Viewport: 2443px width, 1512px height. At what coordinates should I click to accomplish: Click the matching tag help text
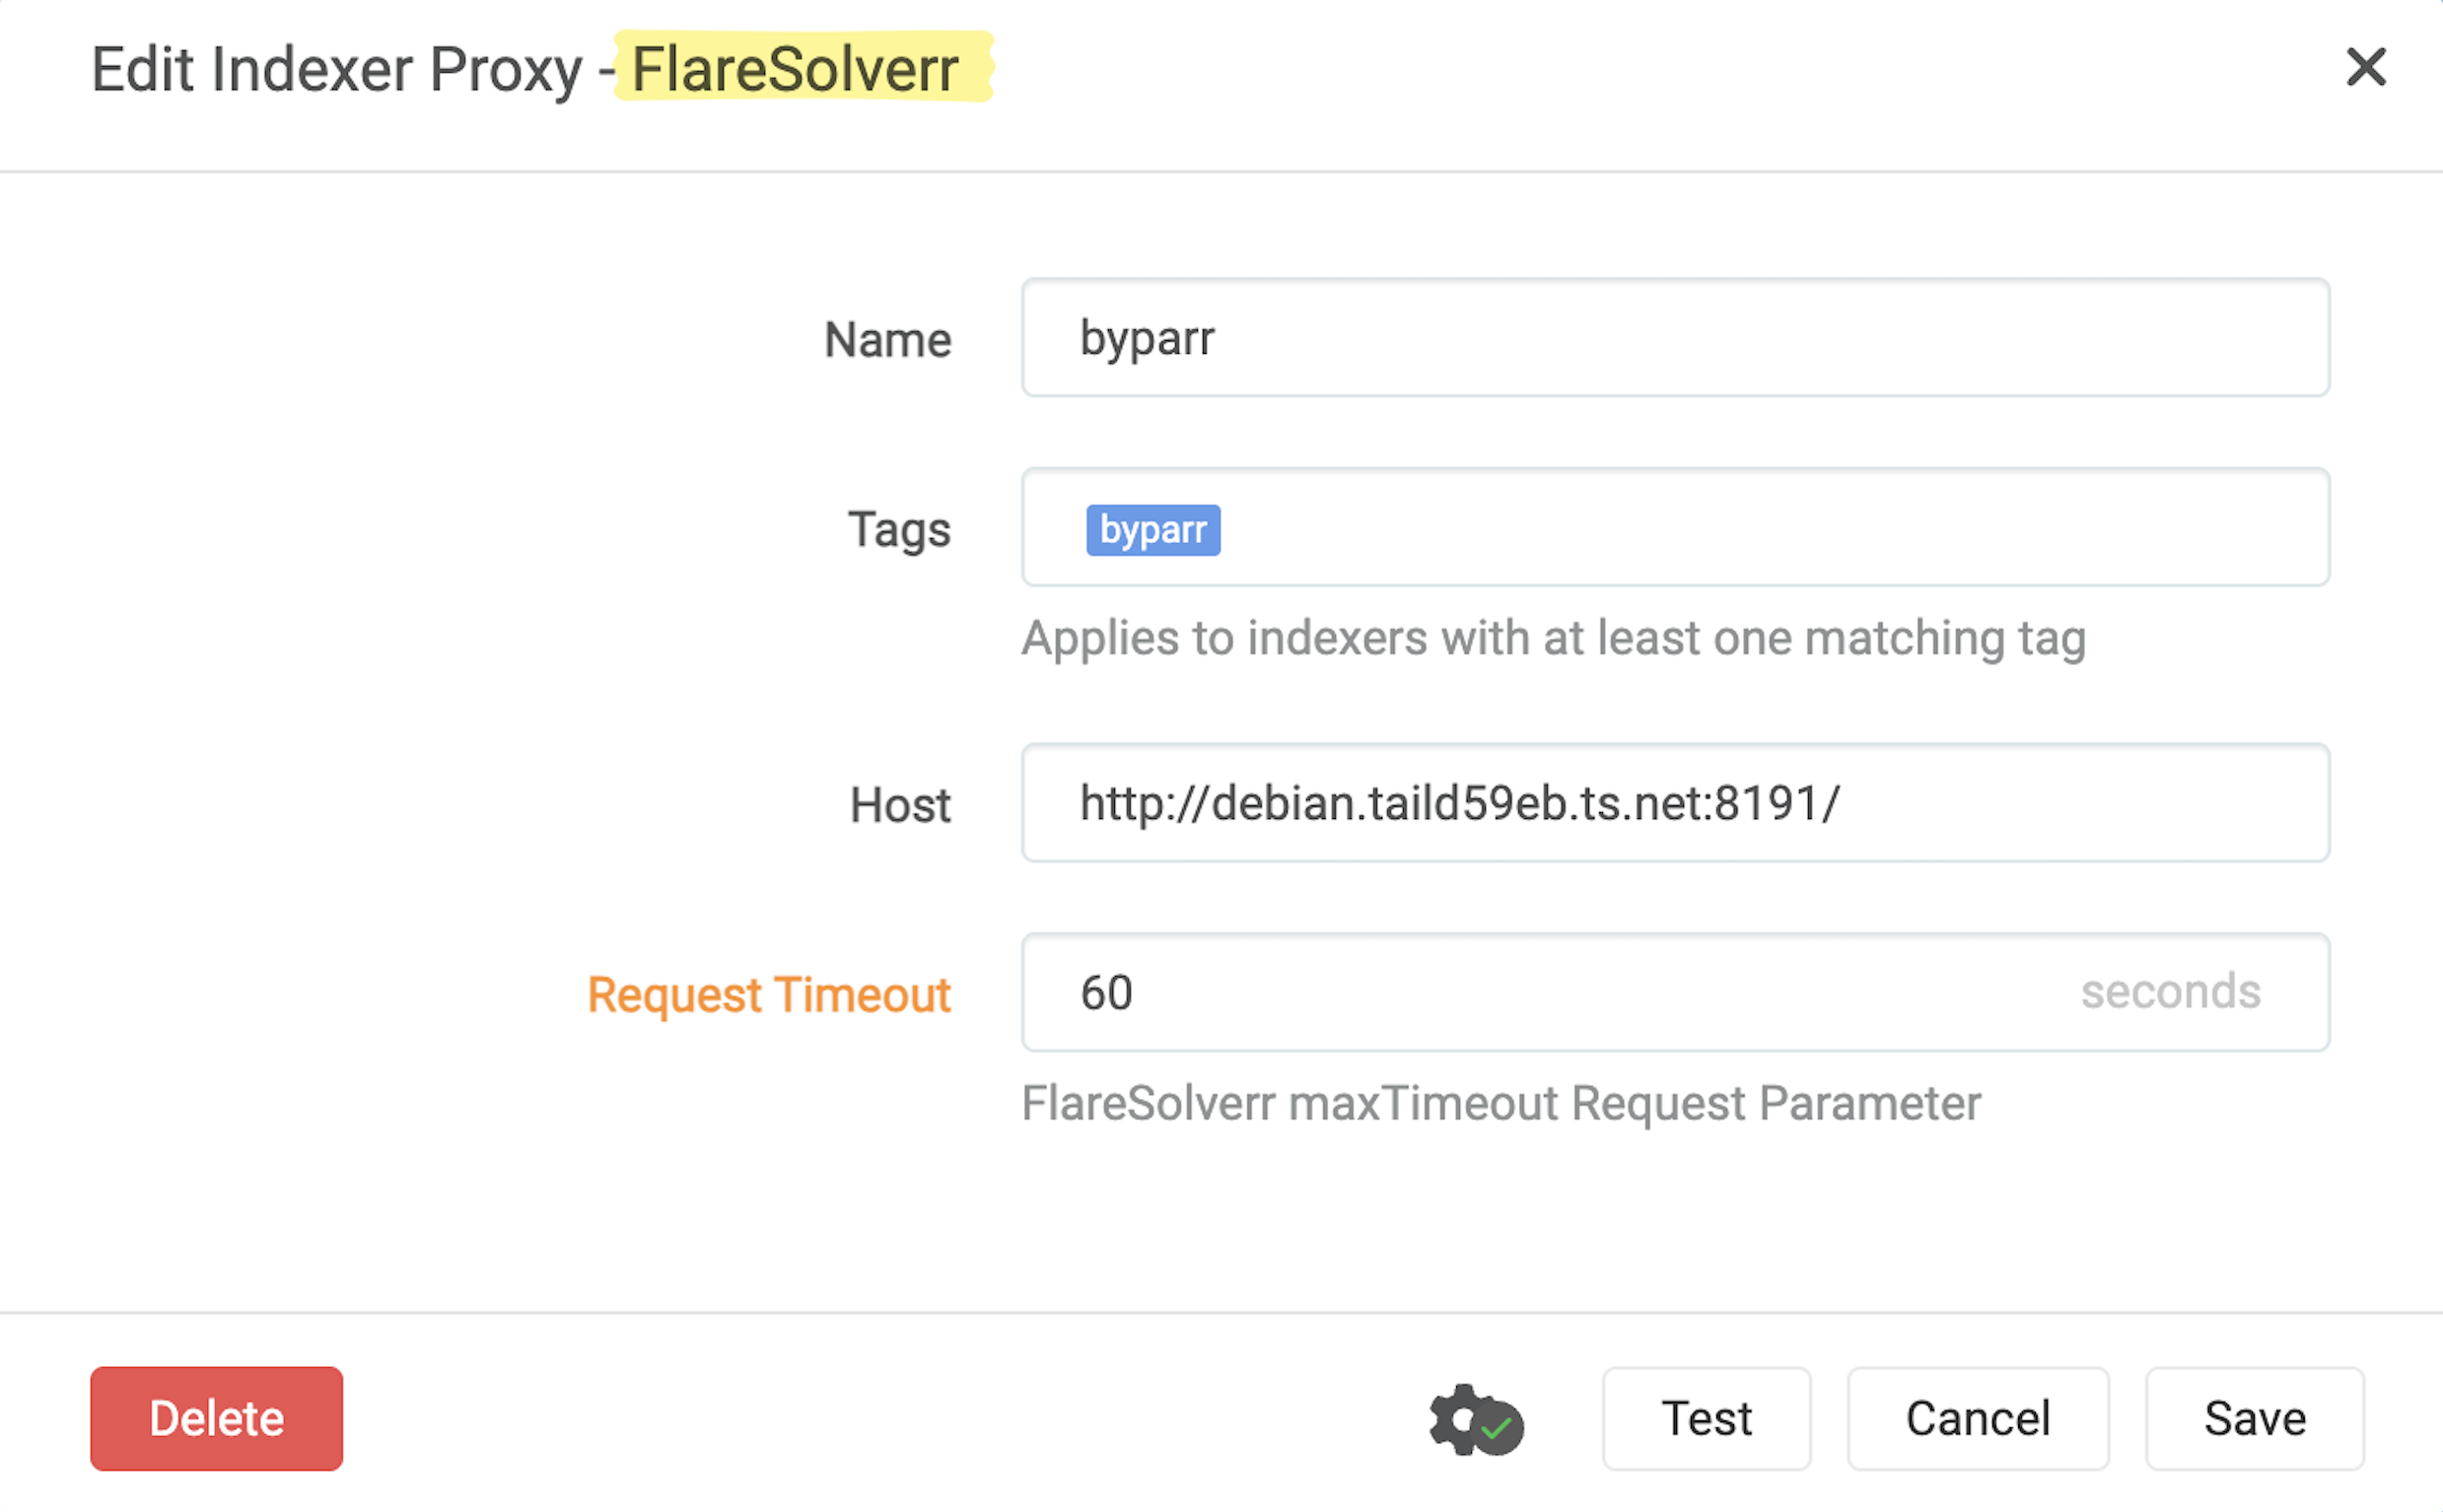click(1554, 638)
